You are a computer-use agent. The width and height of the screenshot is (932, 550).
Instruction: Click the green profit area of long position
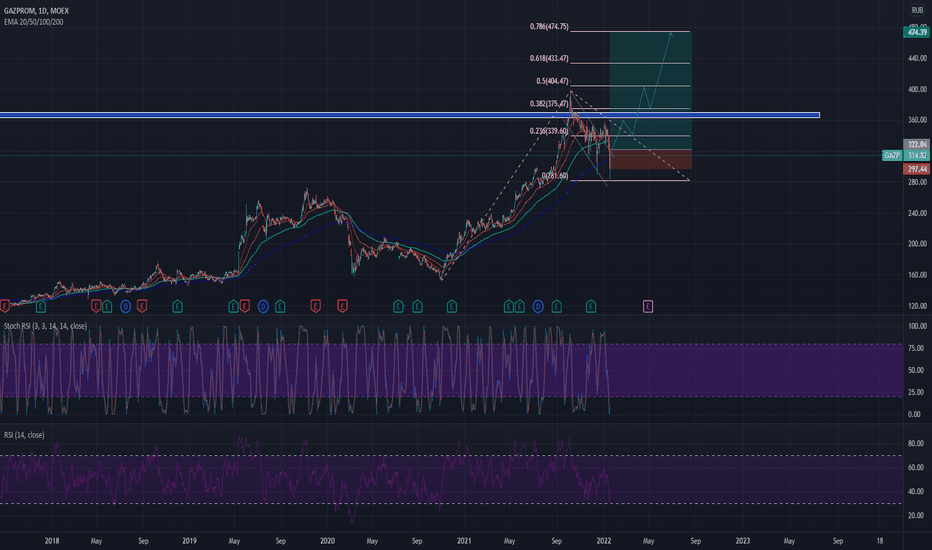pyautogui.click(x=650, y=90)
